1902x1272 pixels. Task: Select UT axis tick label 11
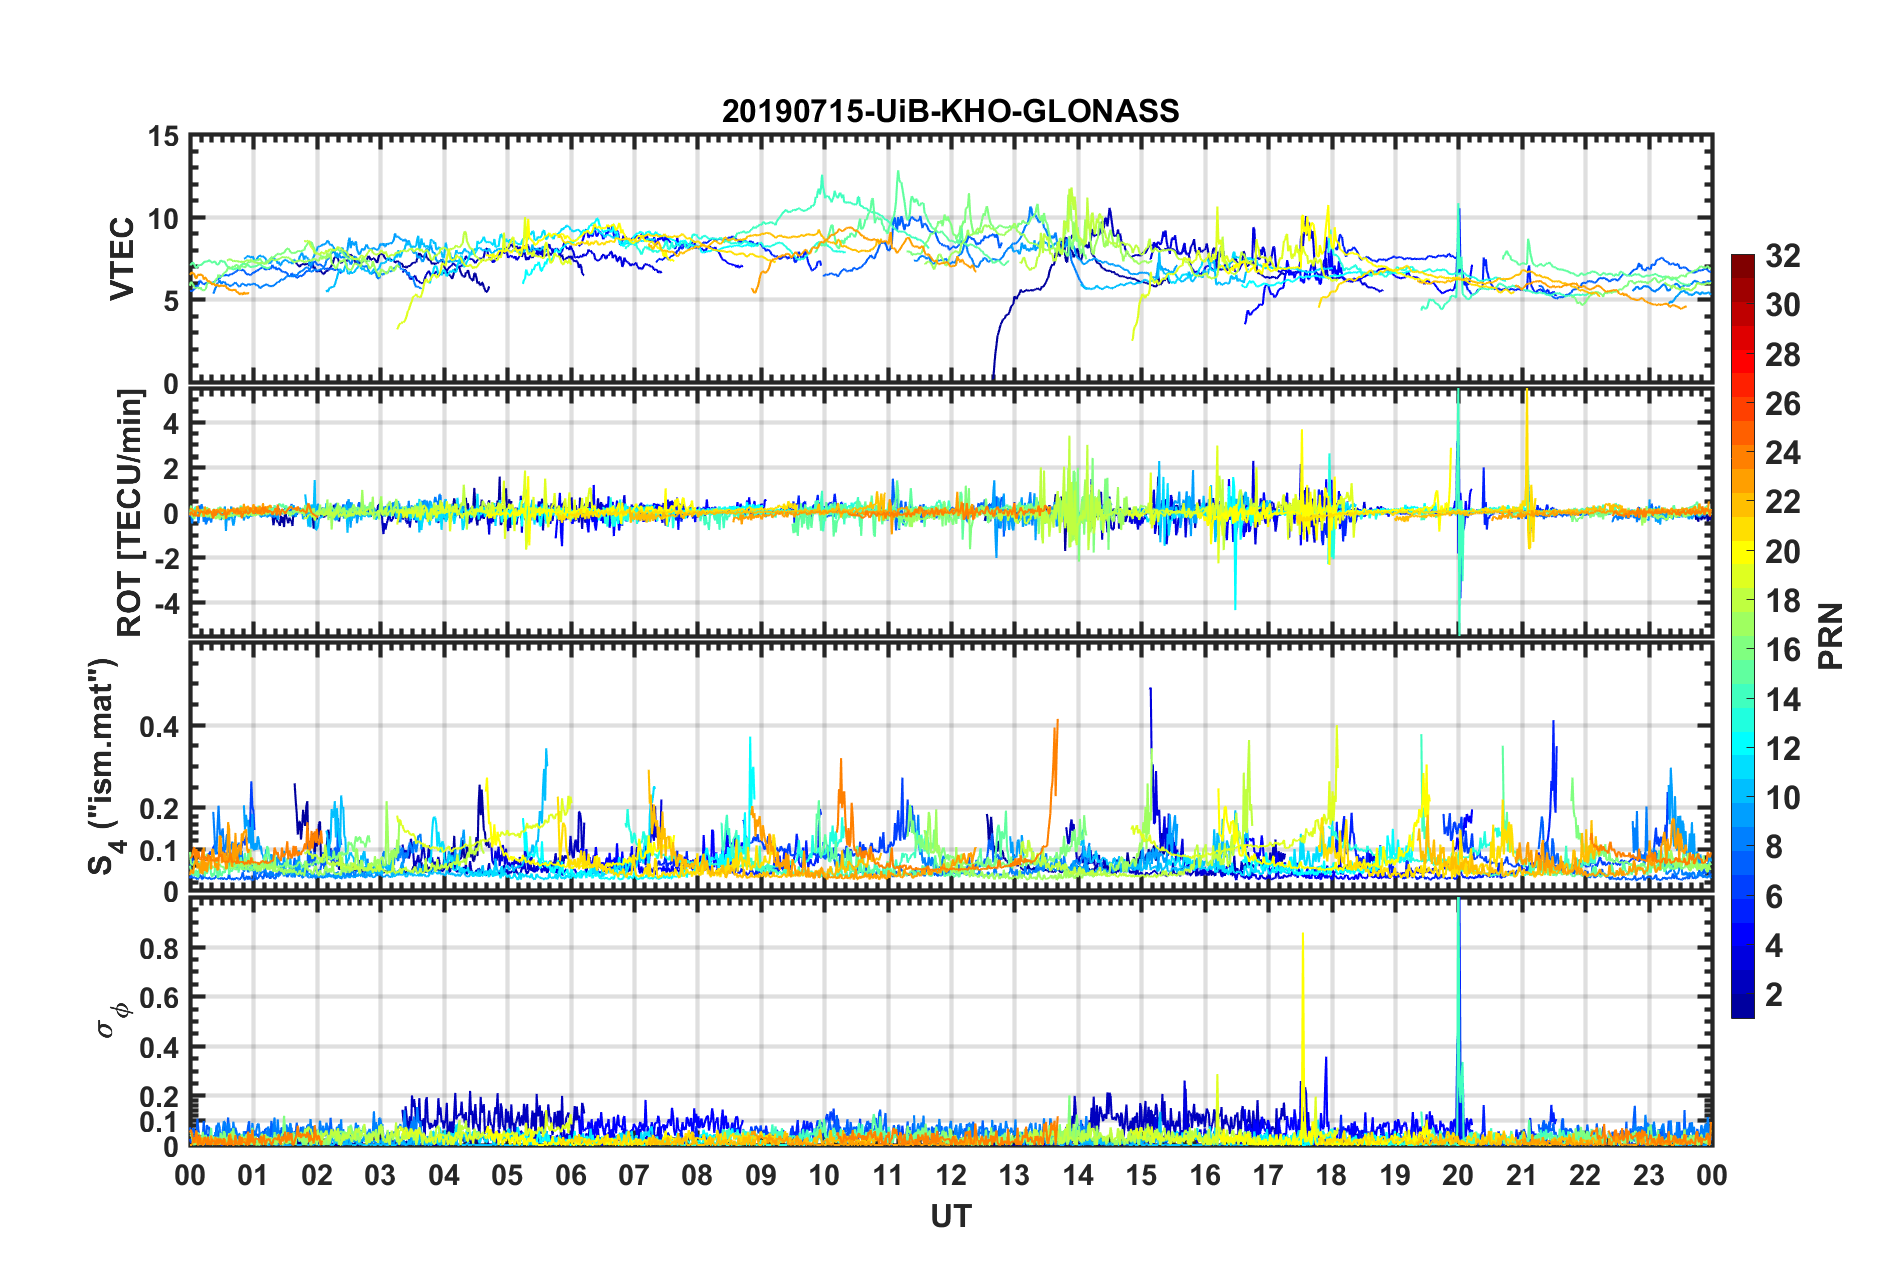[888, 1175]
